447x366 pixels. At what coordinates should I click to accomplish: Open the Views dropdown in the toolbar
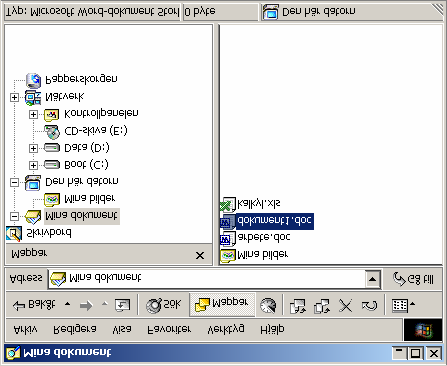[403, 305]
